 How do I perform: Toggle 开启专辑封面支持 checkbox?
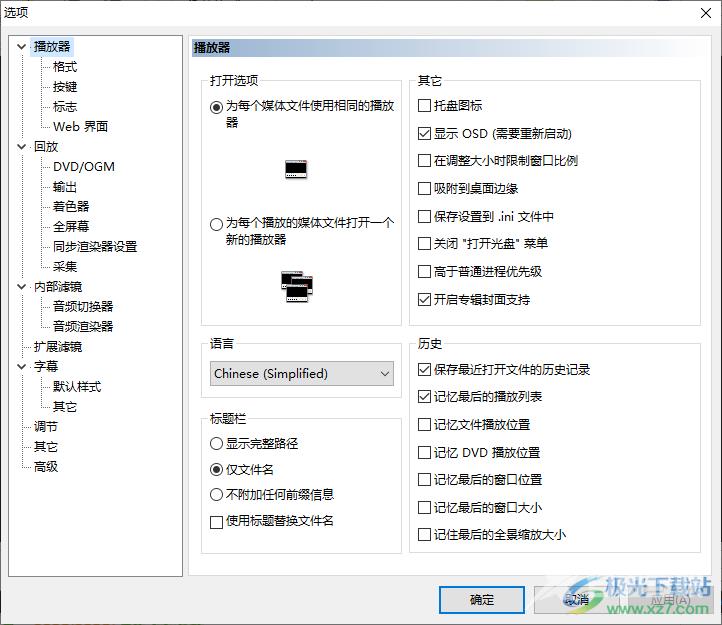coord(424,299)
